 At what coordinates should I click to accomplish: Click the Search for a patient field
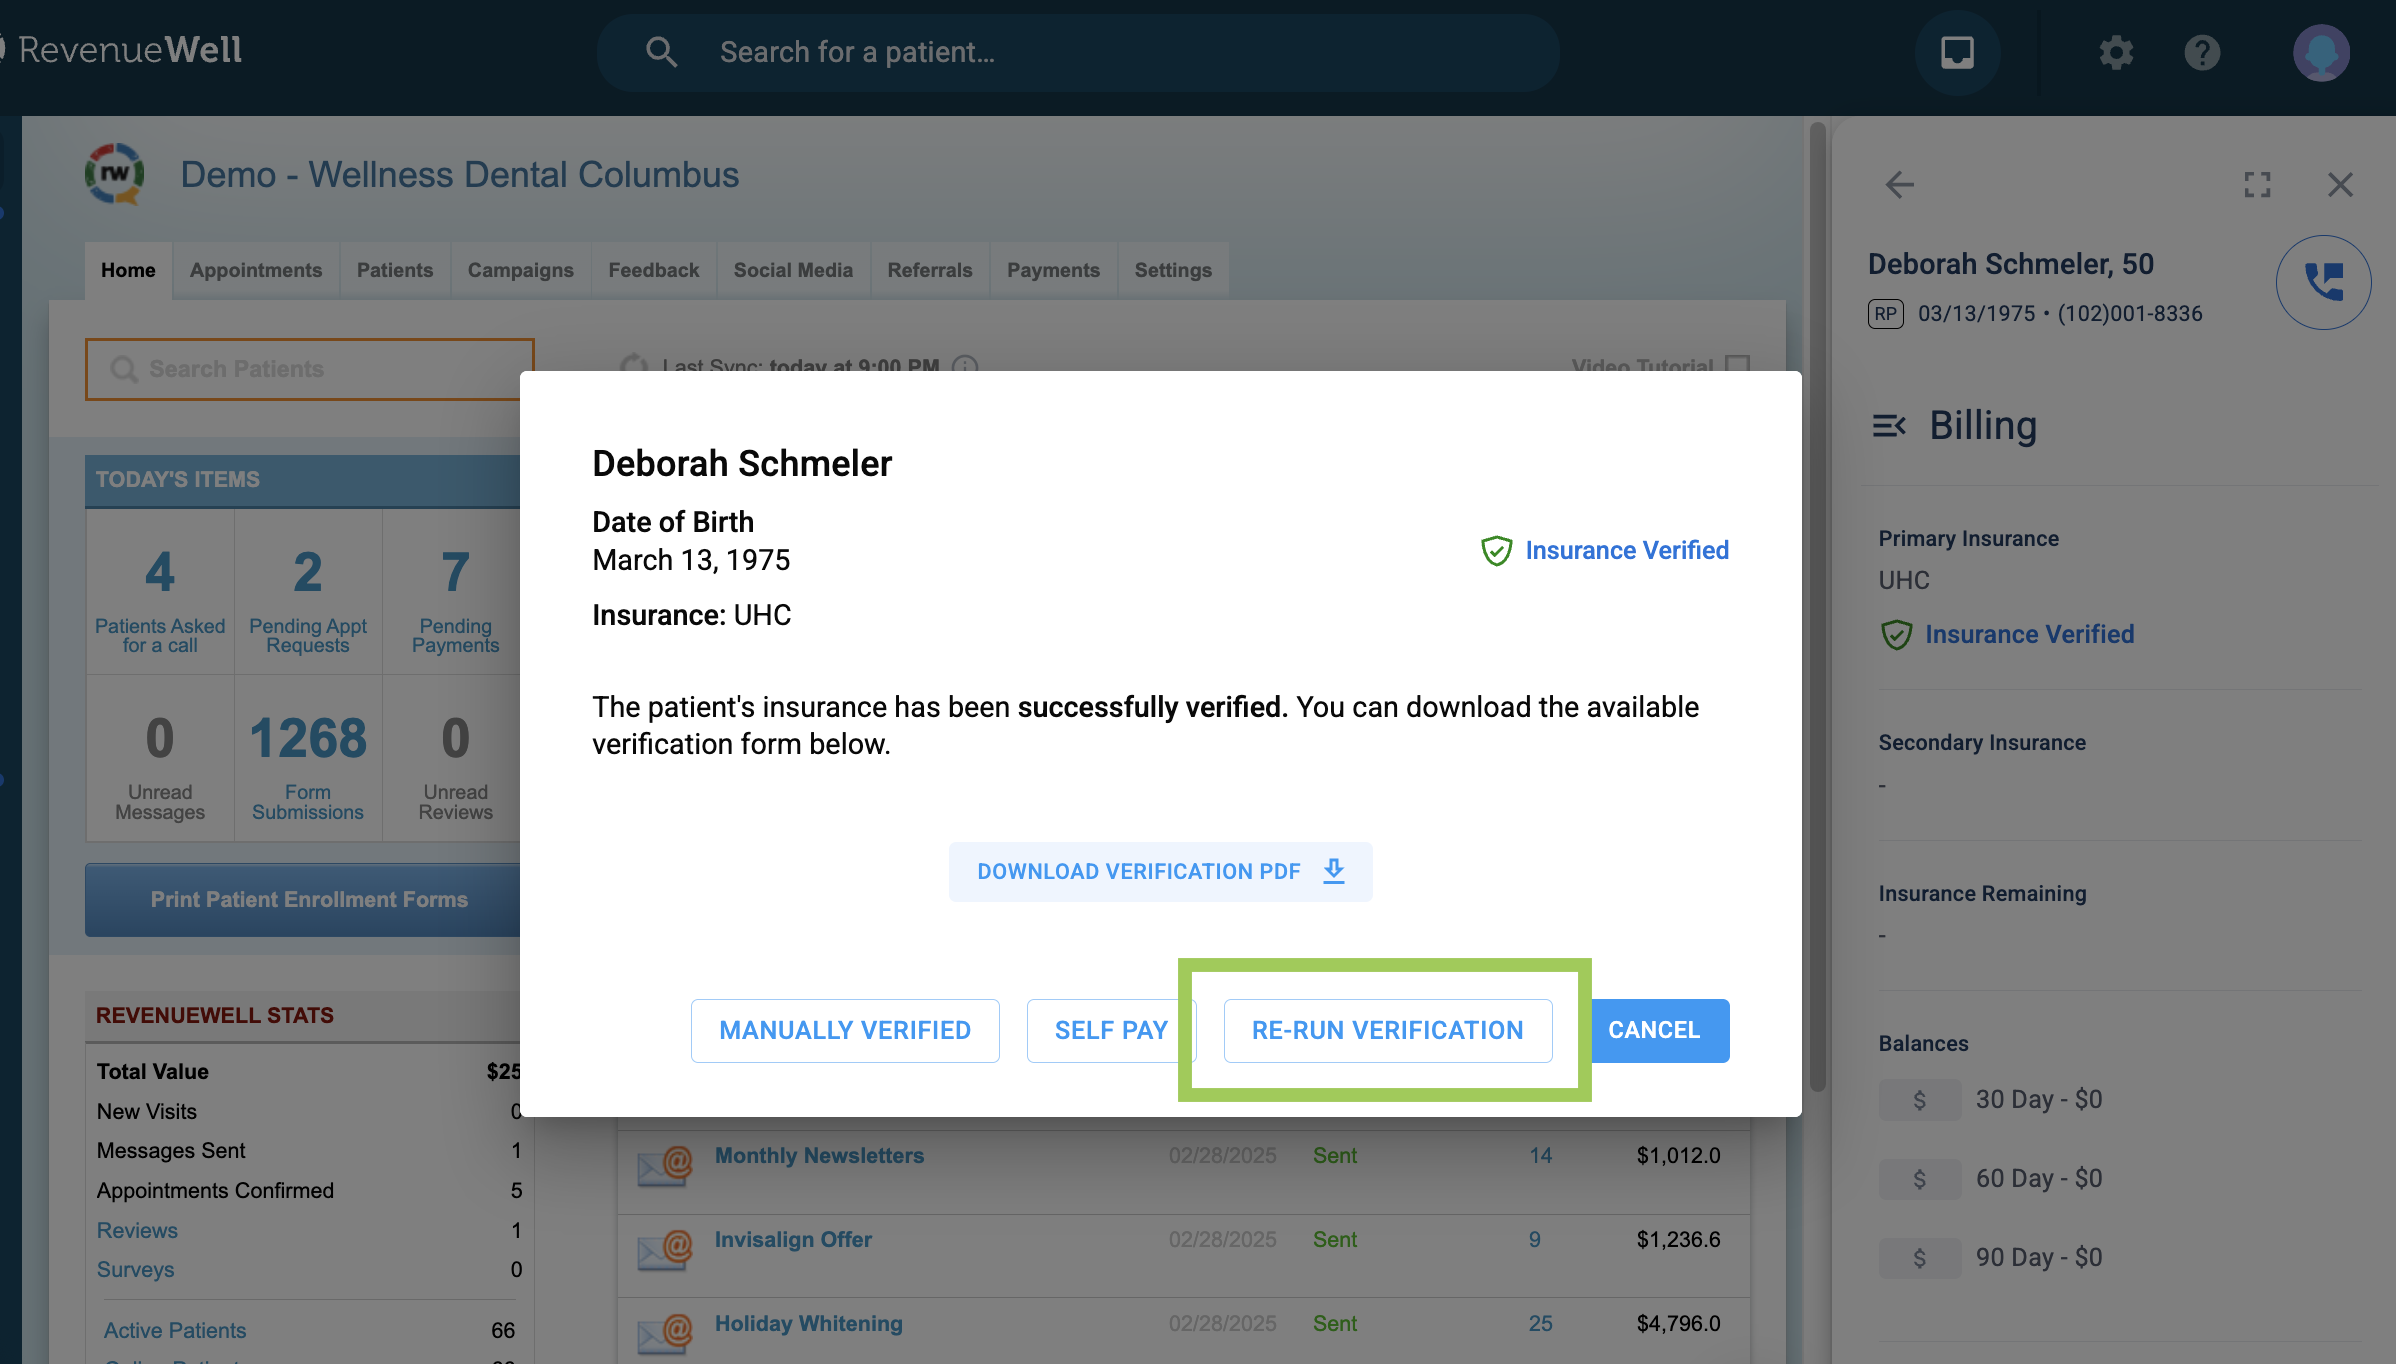tap(1078, 52)
